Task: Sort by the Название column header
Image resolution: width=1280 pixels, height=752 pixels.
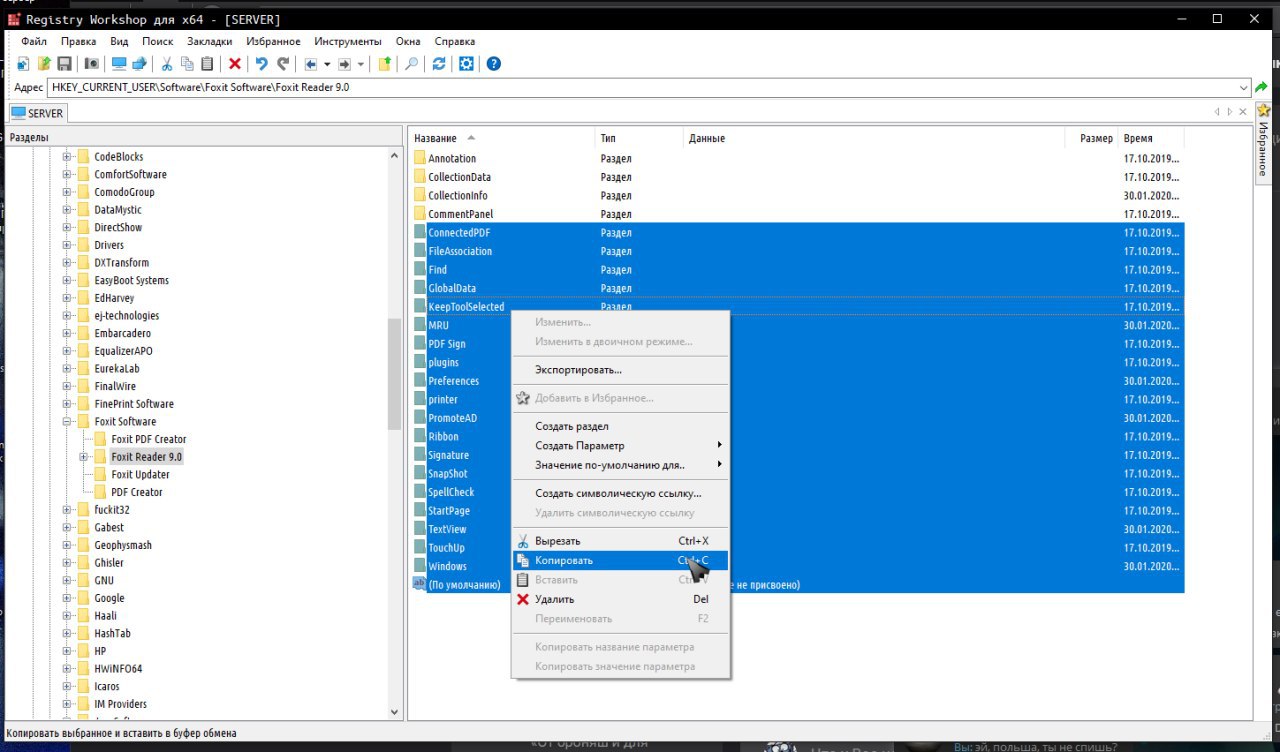Action: (x=502, y=138)
